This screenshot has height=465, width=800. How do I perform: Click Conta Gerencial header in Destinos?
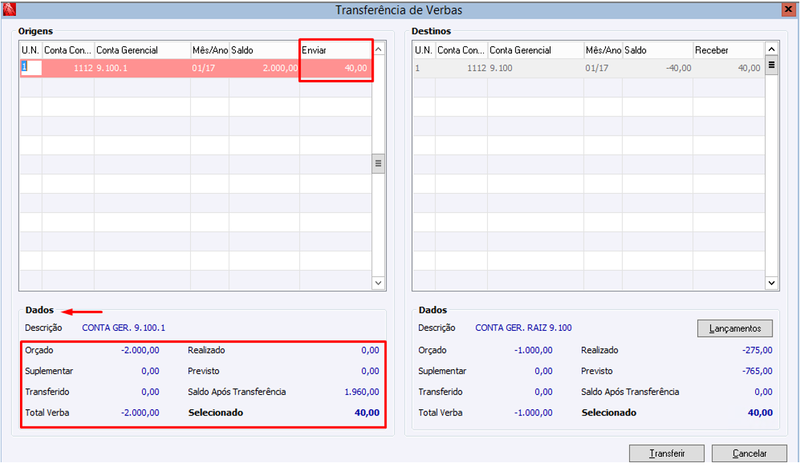coord(536,50)
